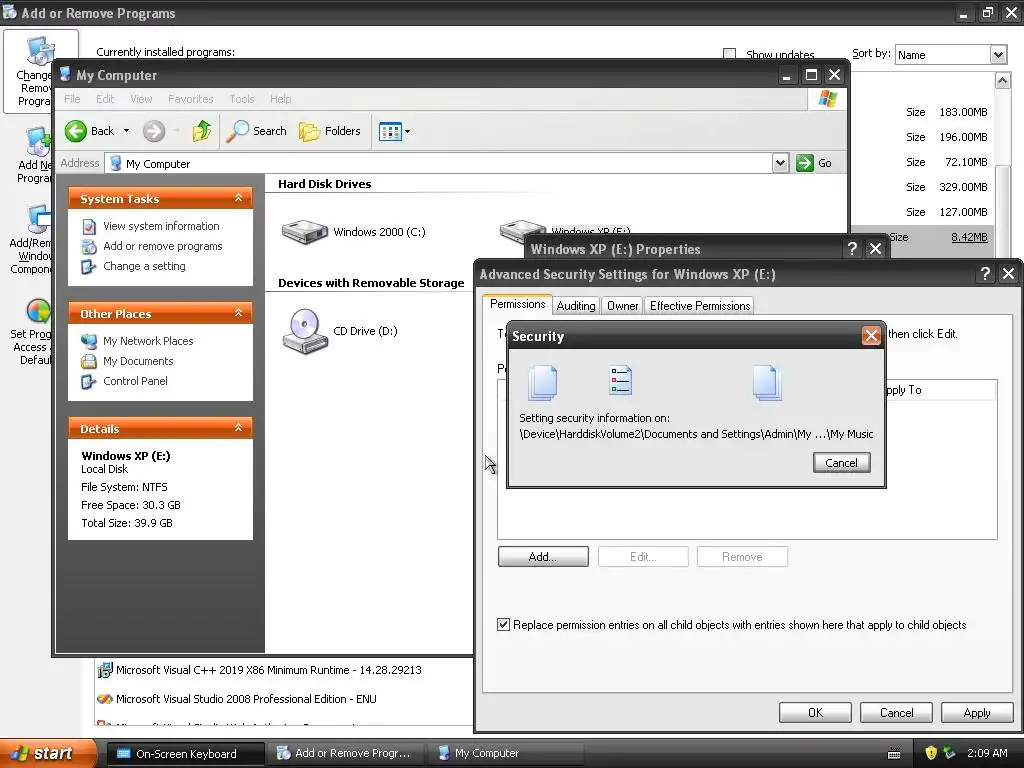1024x768 pixels.
Task: Click OK in Advanced Security Settings
Action: pyautogui.click(x=815, y=712)
